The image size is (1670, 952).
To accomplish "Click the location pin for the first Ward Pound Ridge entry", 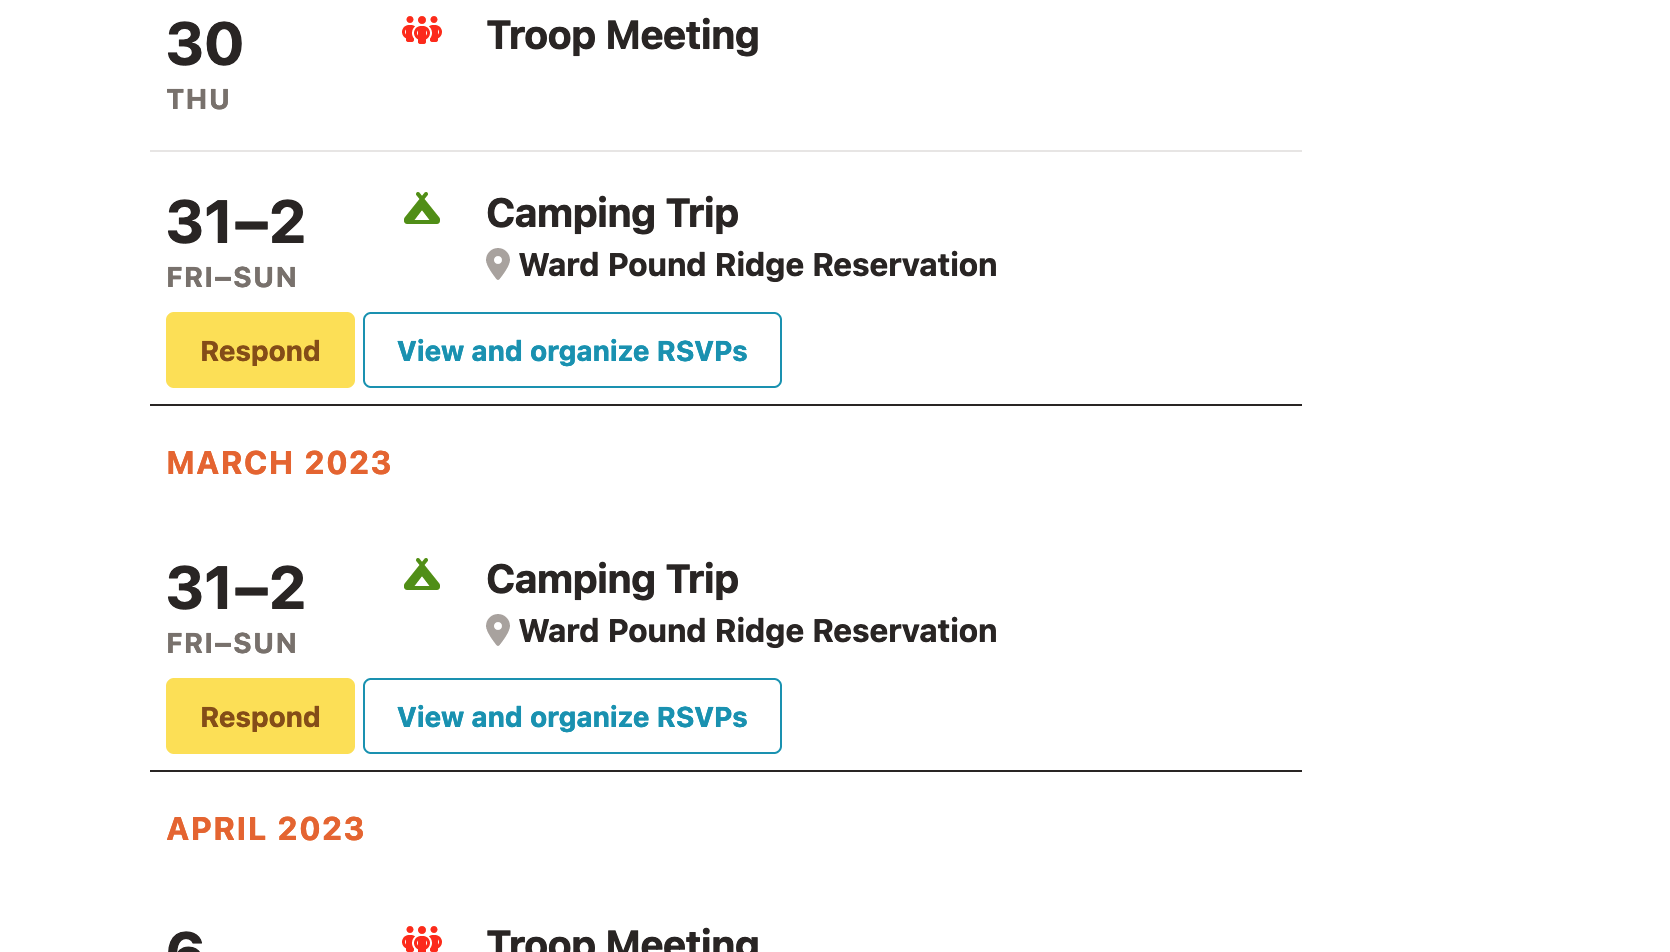I will [497, 264].
